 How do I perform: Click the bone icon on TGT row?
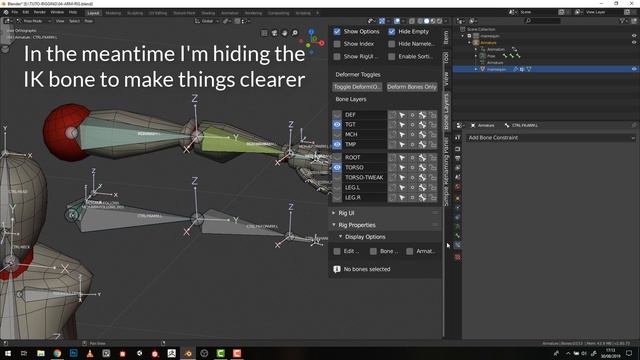pos(422,125)
